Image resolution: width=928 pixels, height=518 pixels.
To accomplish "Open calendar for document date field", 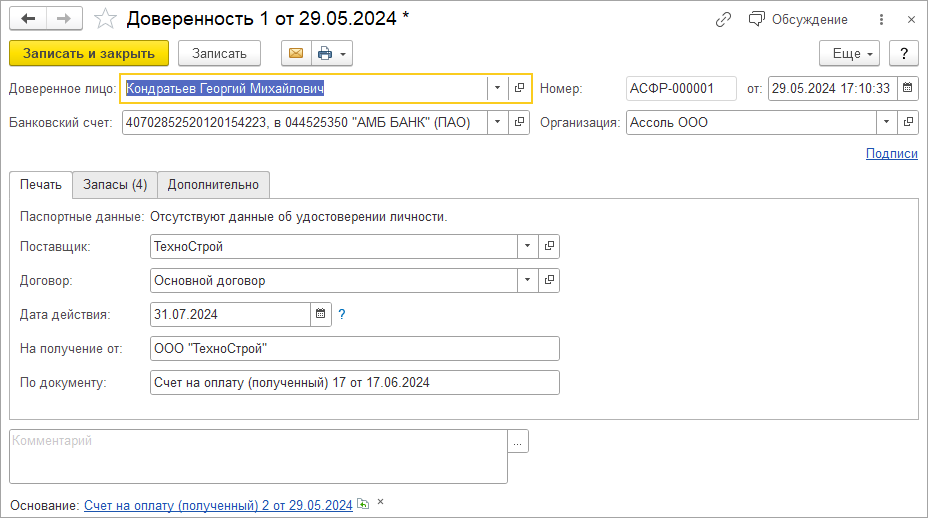I will click(908, 88).
